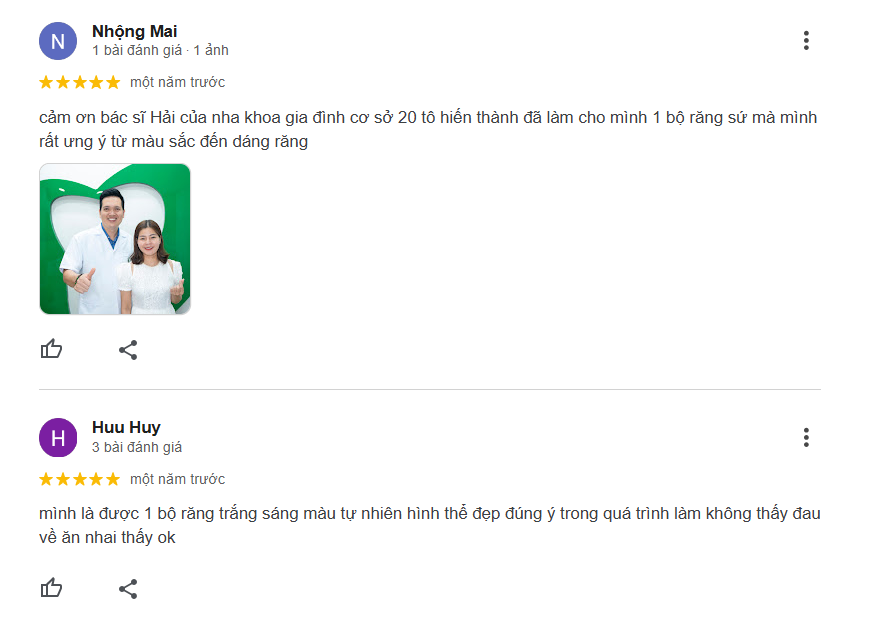
Task: Click Nhộng Mai's review text about bác sĩ Hải
Action: 428,130
